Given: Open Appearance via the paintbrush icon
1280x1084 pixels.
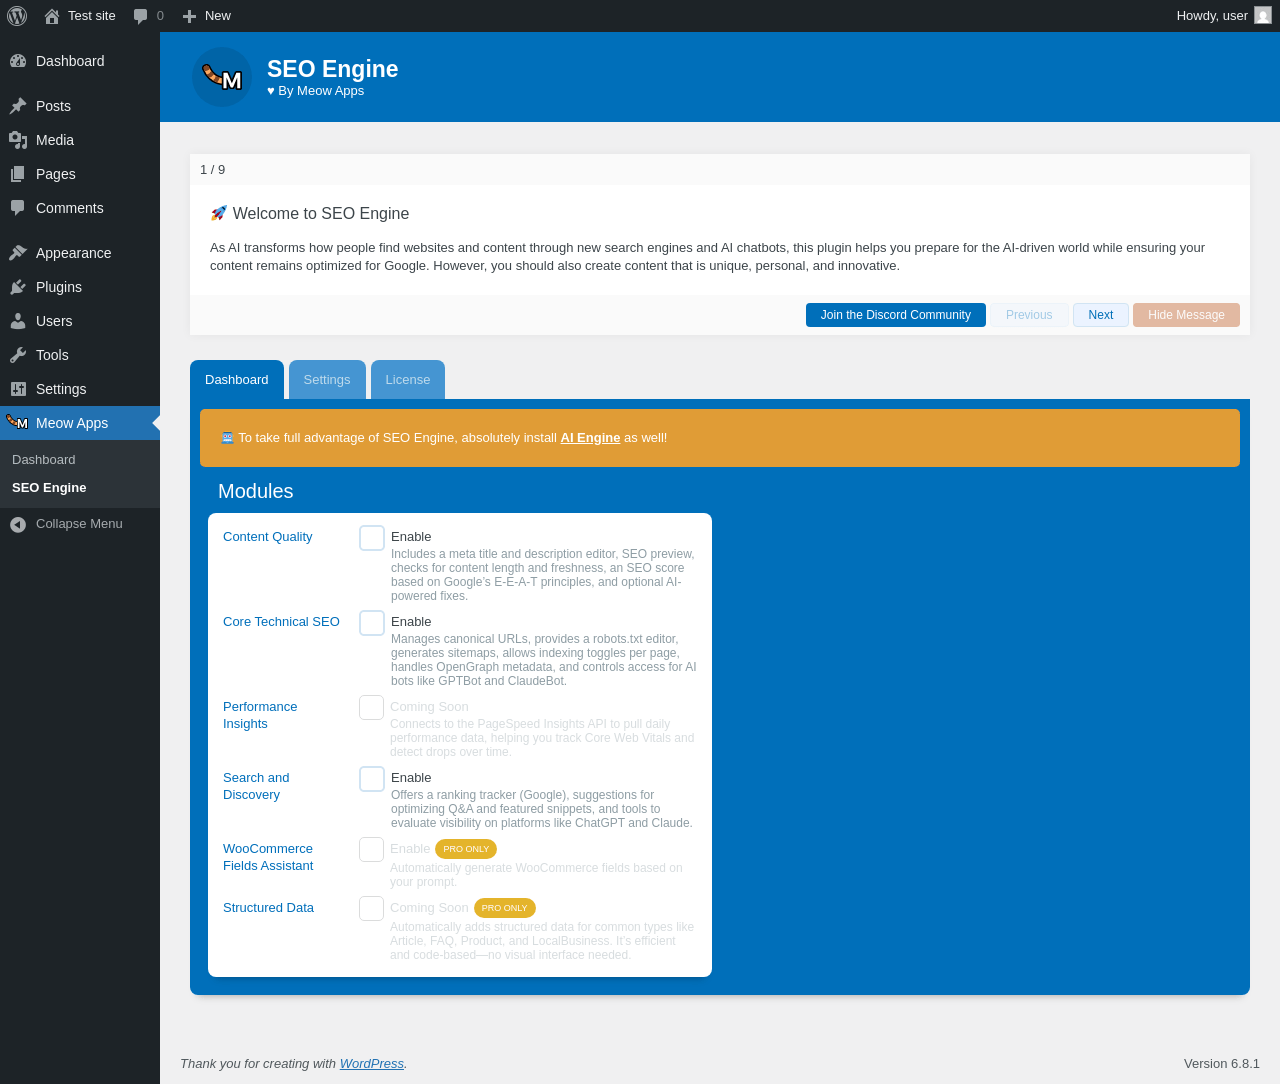Looking at the screenshot, I should (18, 253).
